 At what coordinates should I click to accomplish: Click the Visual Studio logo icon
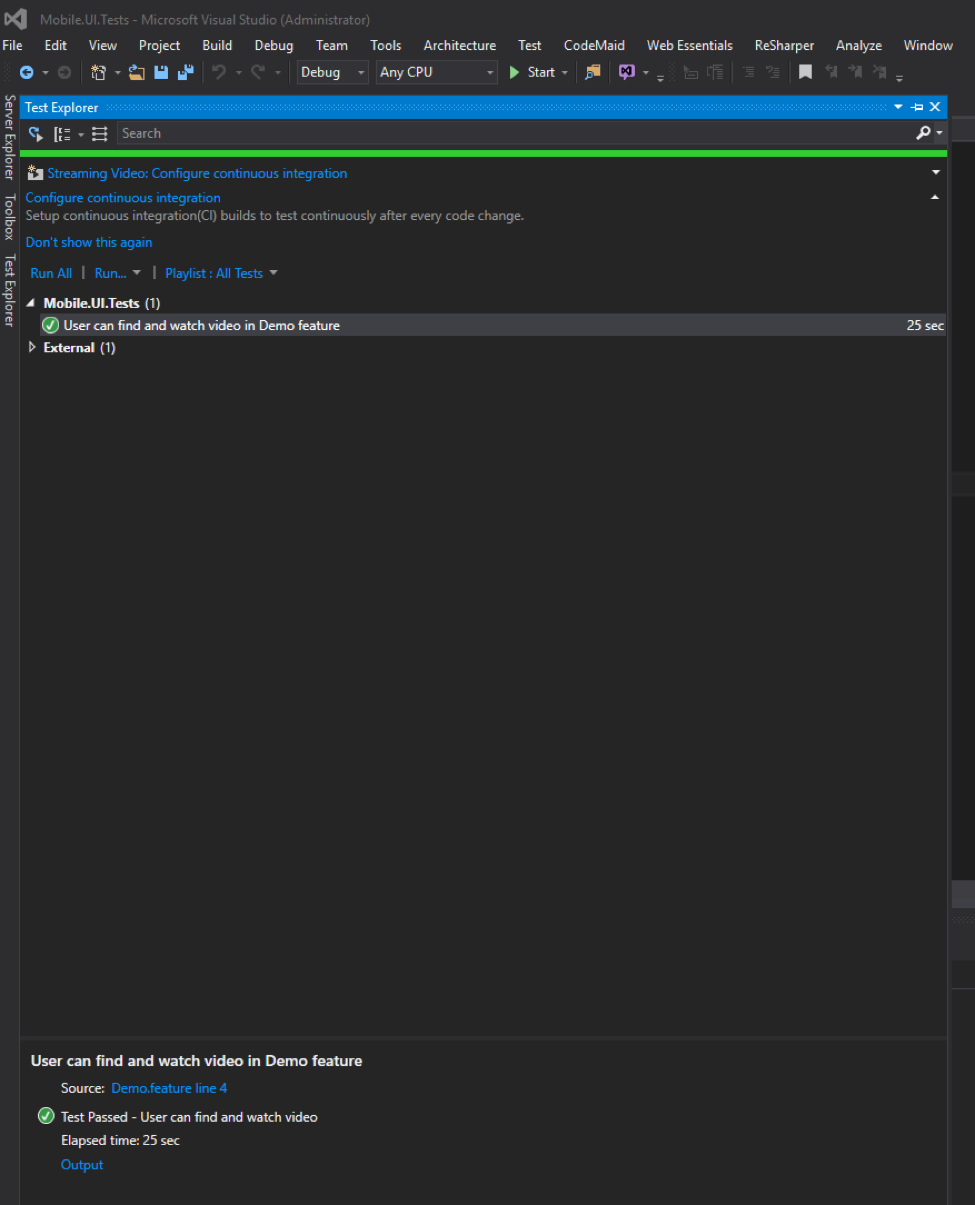pos(16,19)
